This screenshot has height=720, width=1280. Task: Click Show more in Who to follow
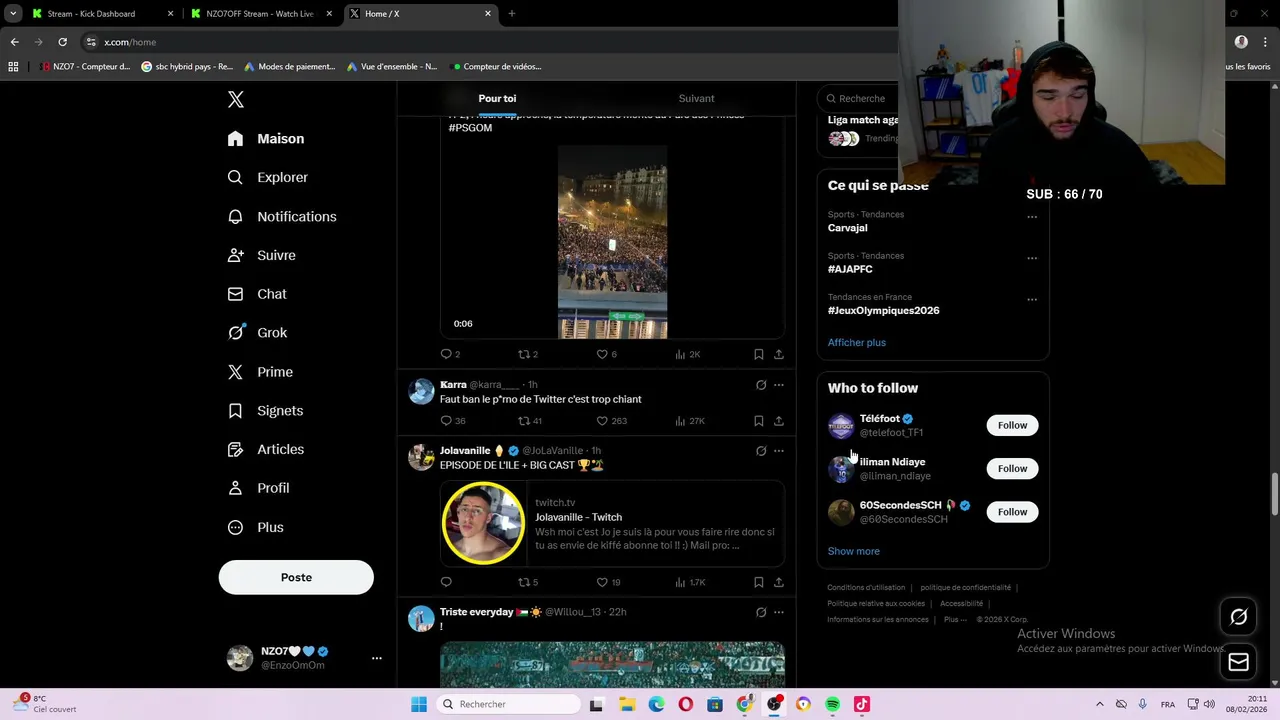pos(853,551)
